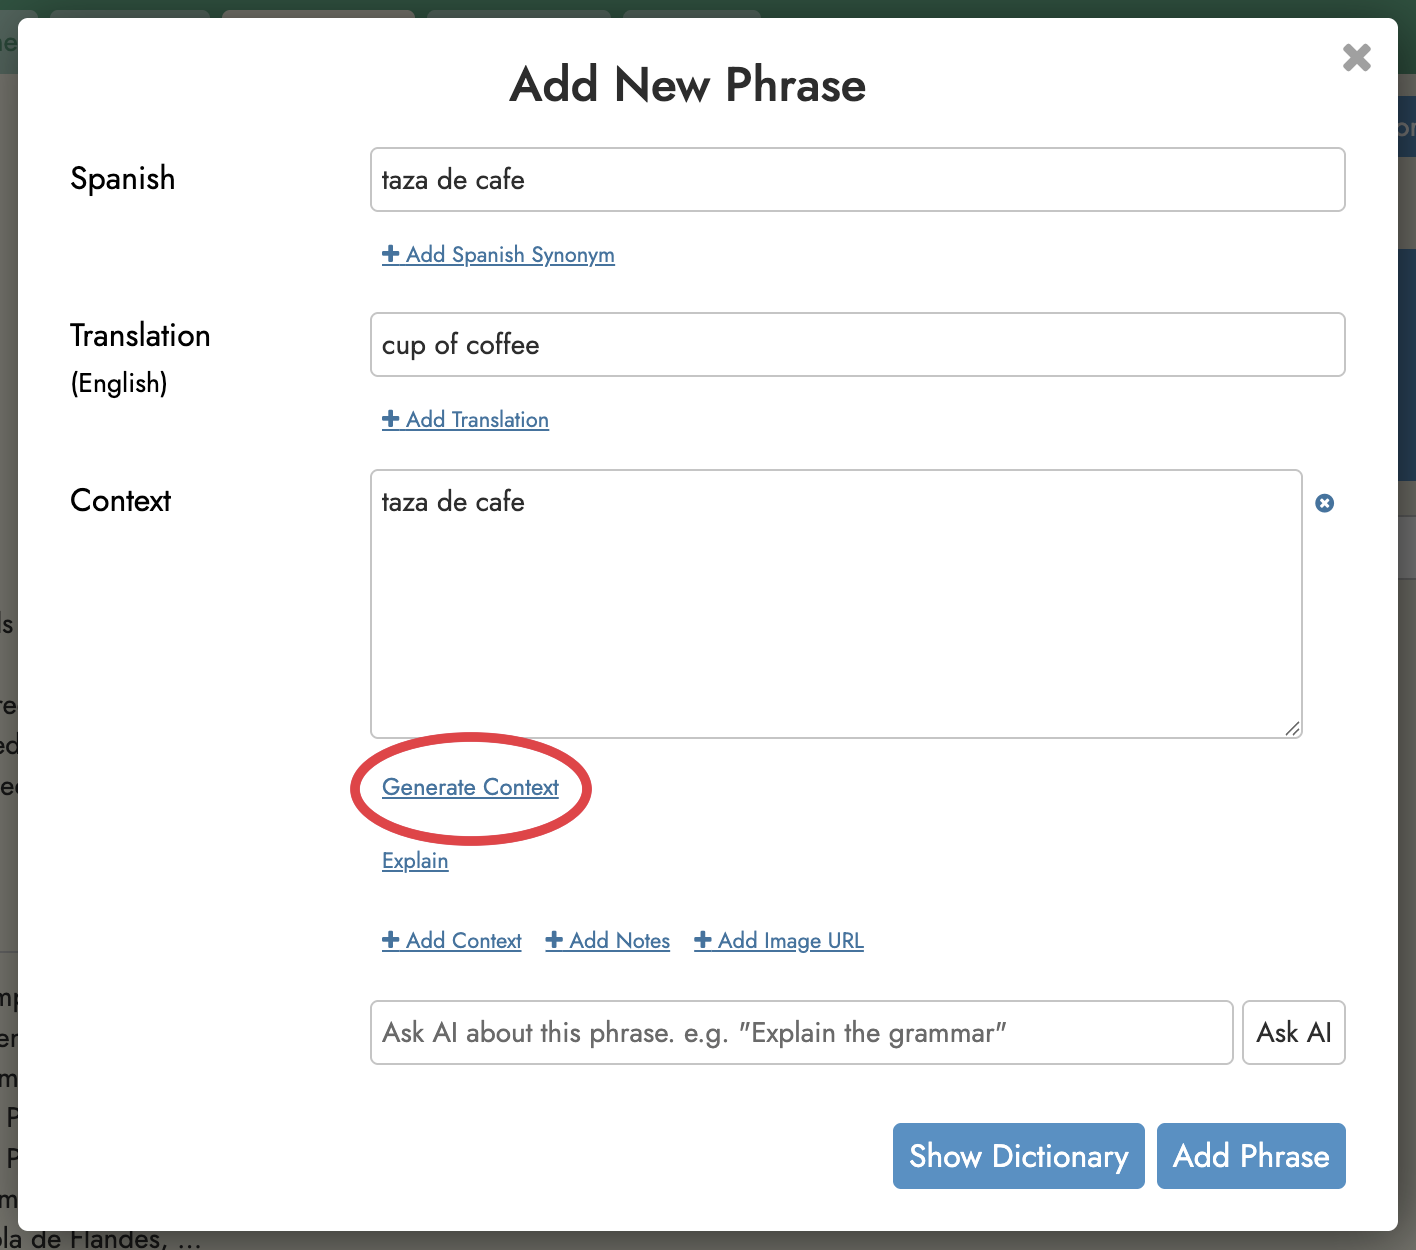Focus the Ask AI question field
The height and width of the screenshot is (1250, 1416).
(801, 1032)
